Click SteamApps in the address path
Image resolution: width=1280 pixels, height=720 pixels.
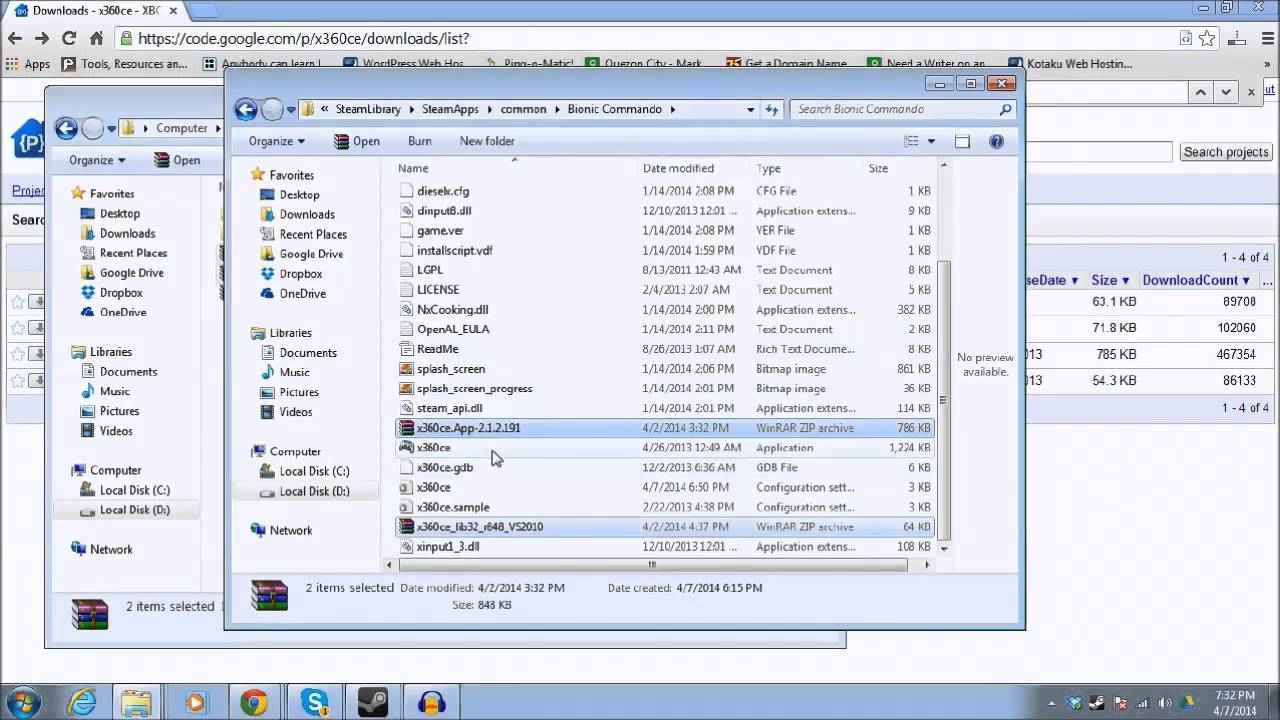click(449, 109)
